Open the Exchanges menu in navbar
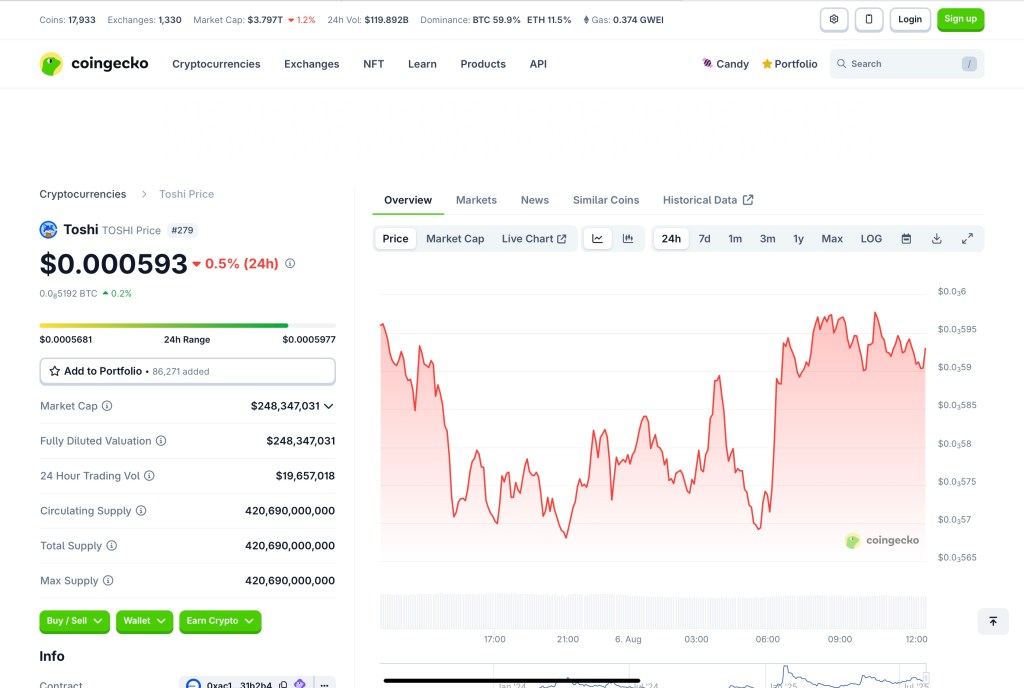Screen dimensions: 1024x688 click(311, 64)
